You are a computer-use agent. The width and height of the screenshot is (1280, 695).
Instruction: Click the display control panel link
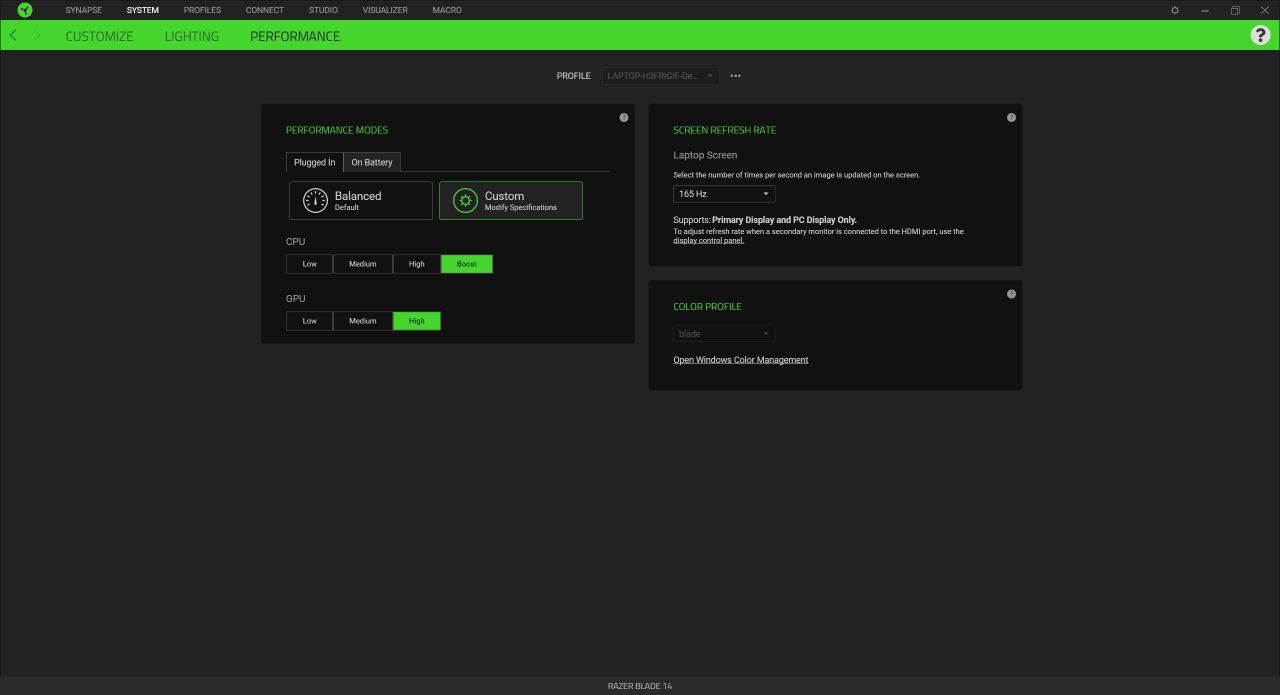pos(708,241)
